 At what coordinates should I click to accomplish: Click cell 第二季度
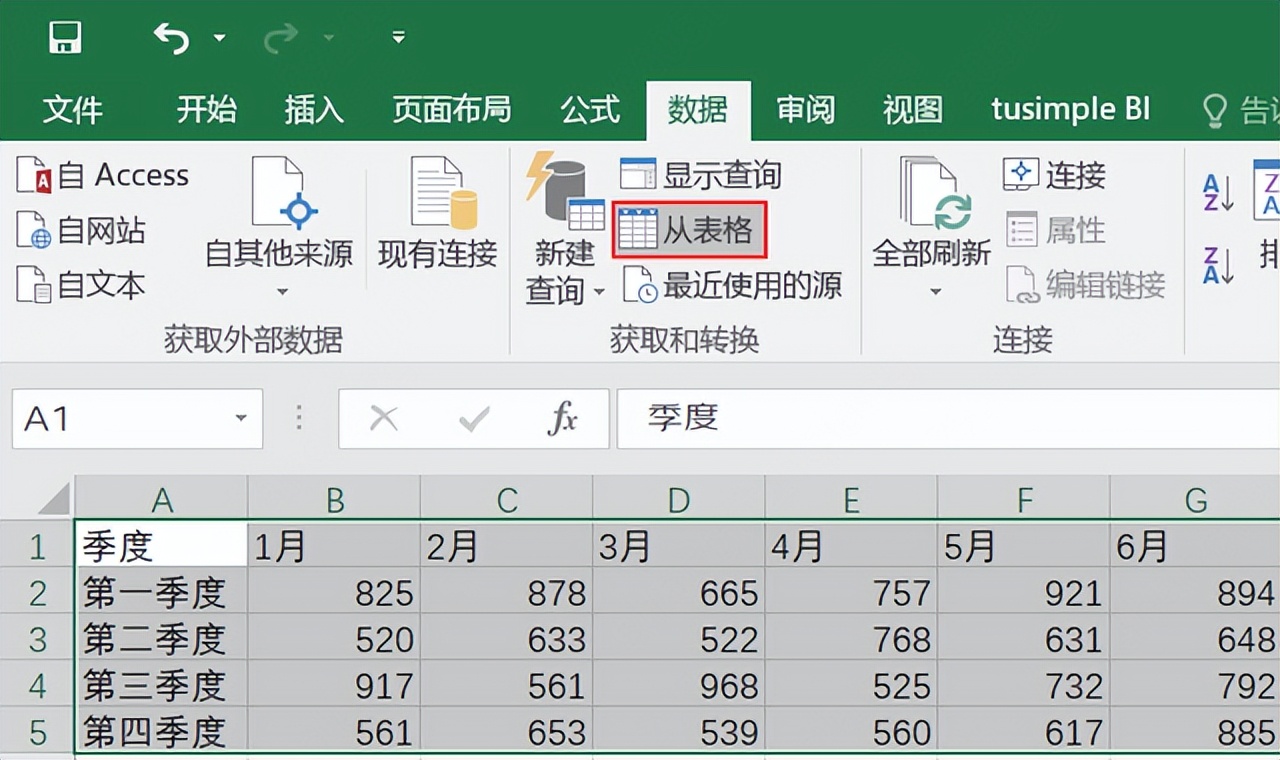tap(162, 639)
